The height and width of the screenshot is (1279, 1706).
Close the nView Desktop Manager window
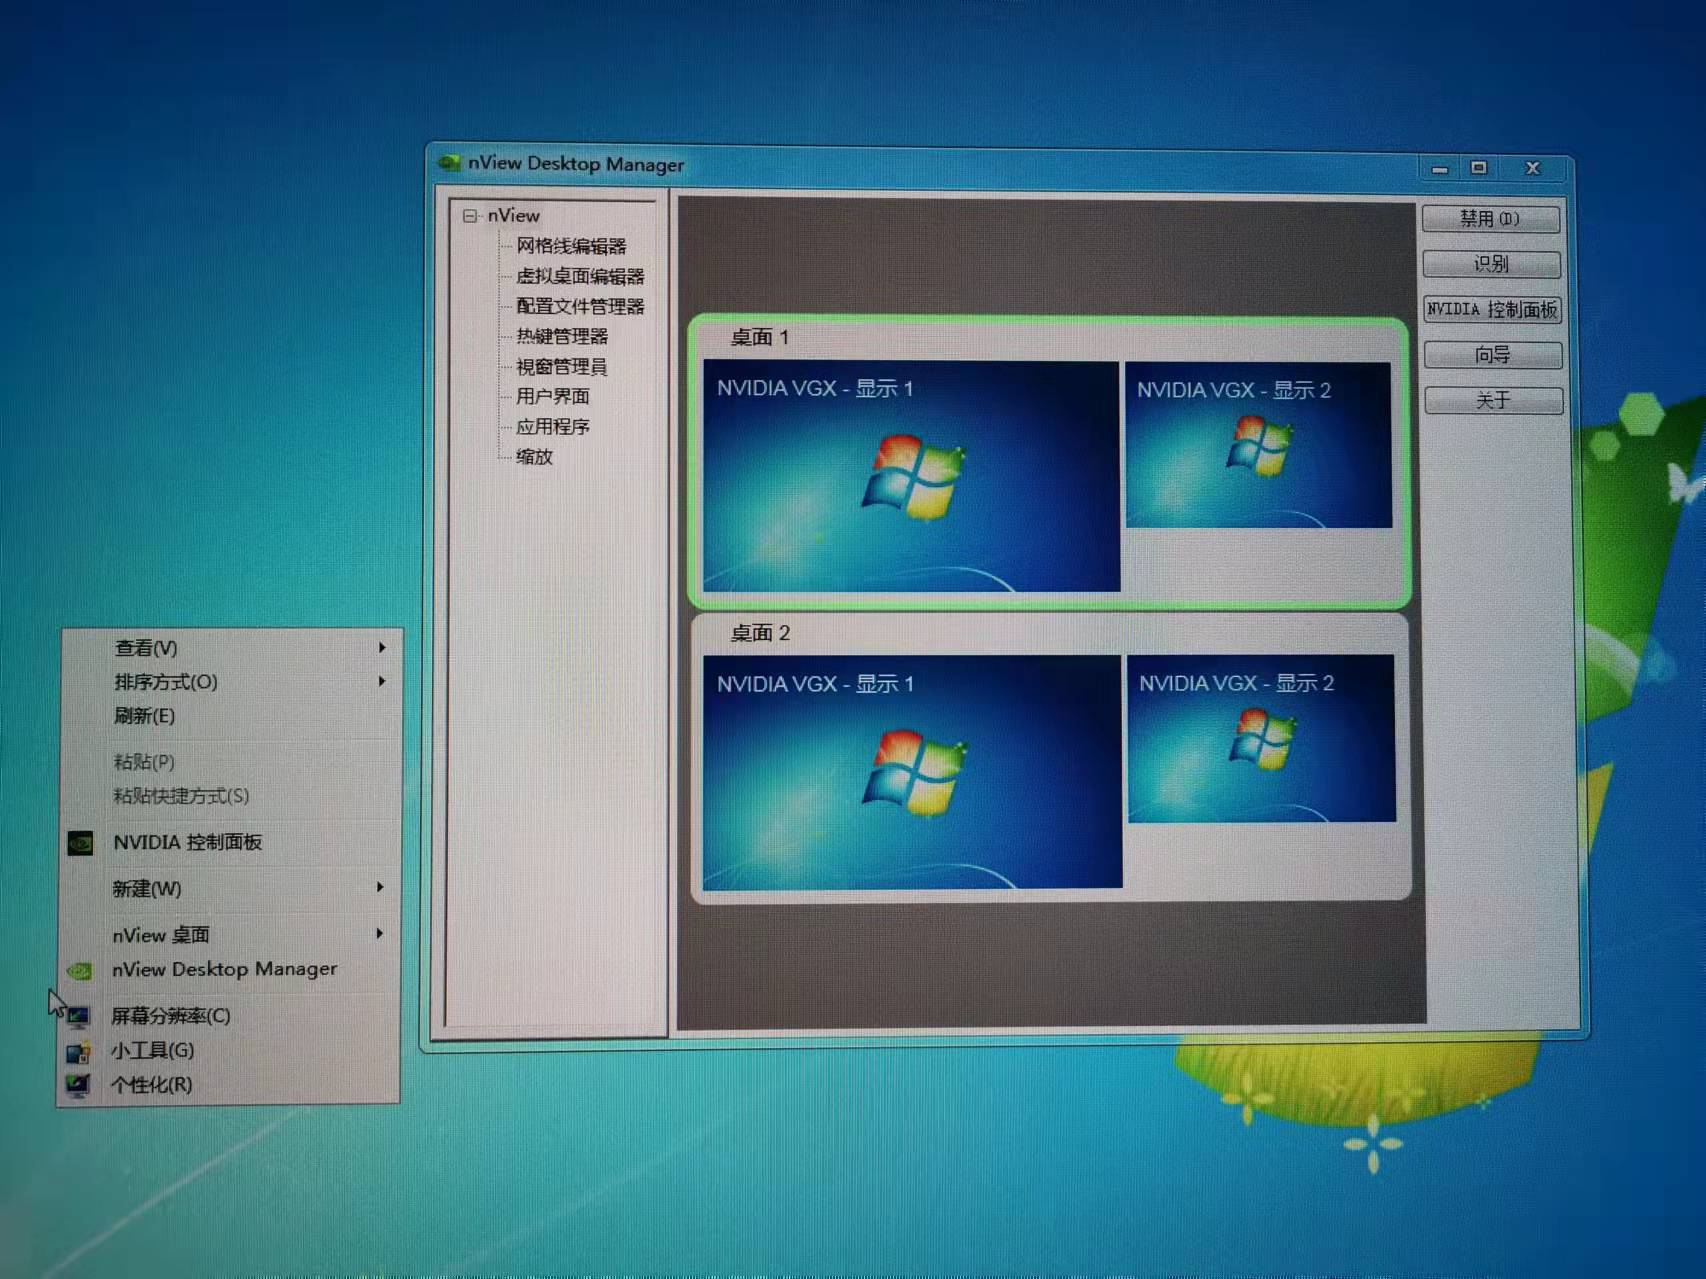click(1532, 168)
